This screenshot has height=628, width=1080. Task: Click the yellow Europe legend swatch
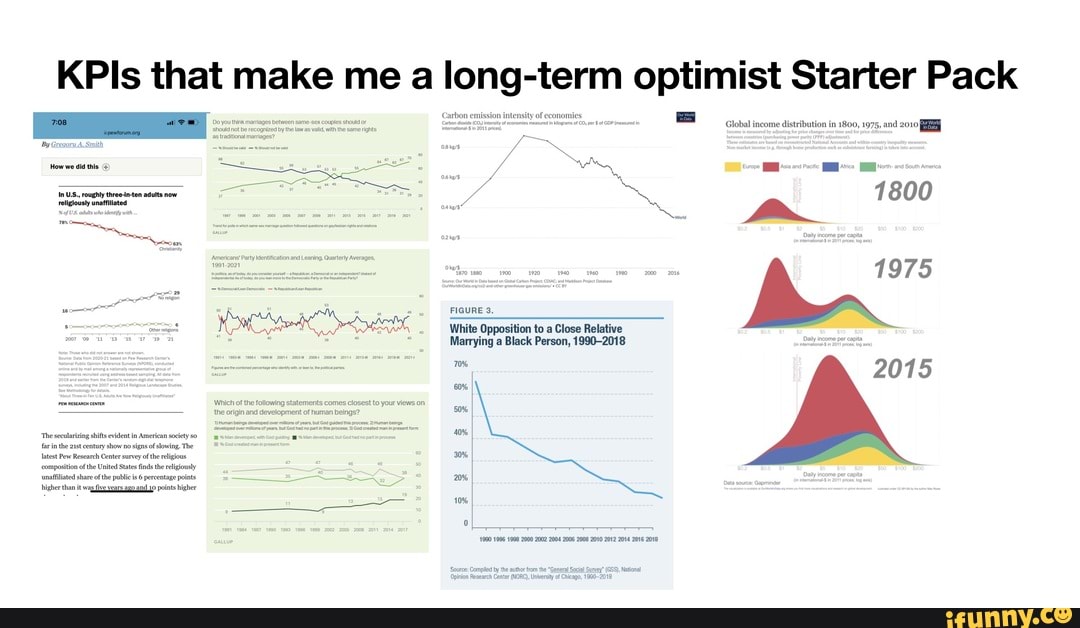[x=731, y=166]
